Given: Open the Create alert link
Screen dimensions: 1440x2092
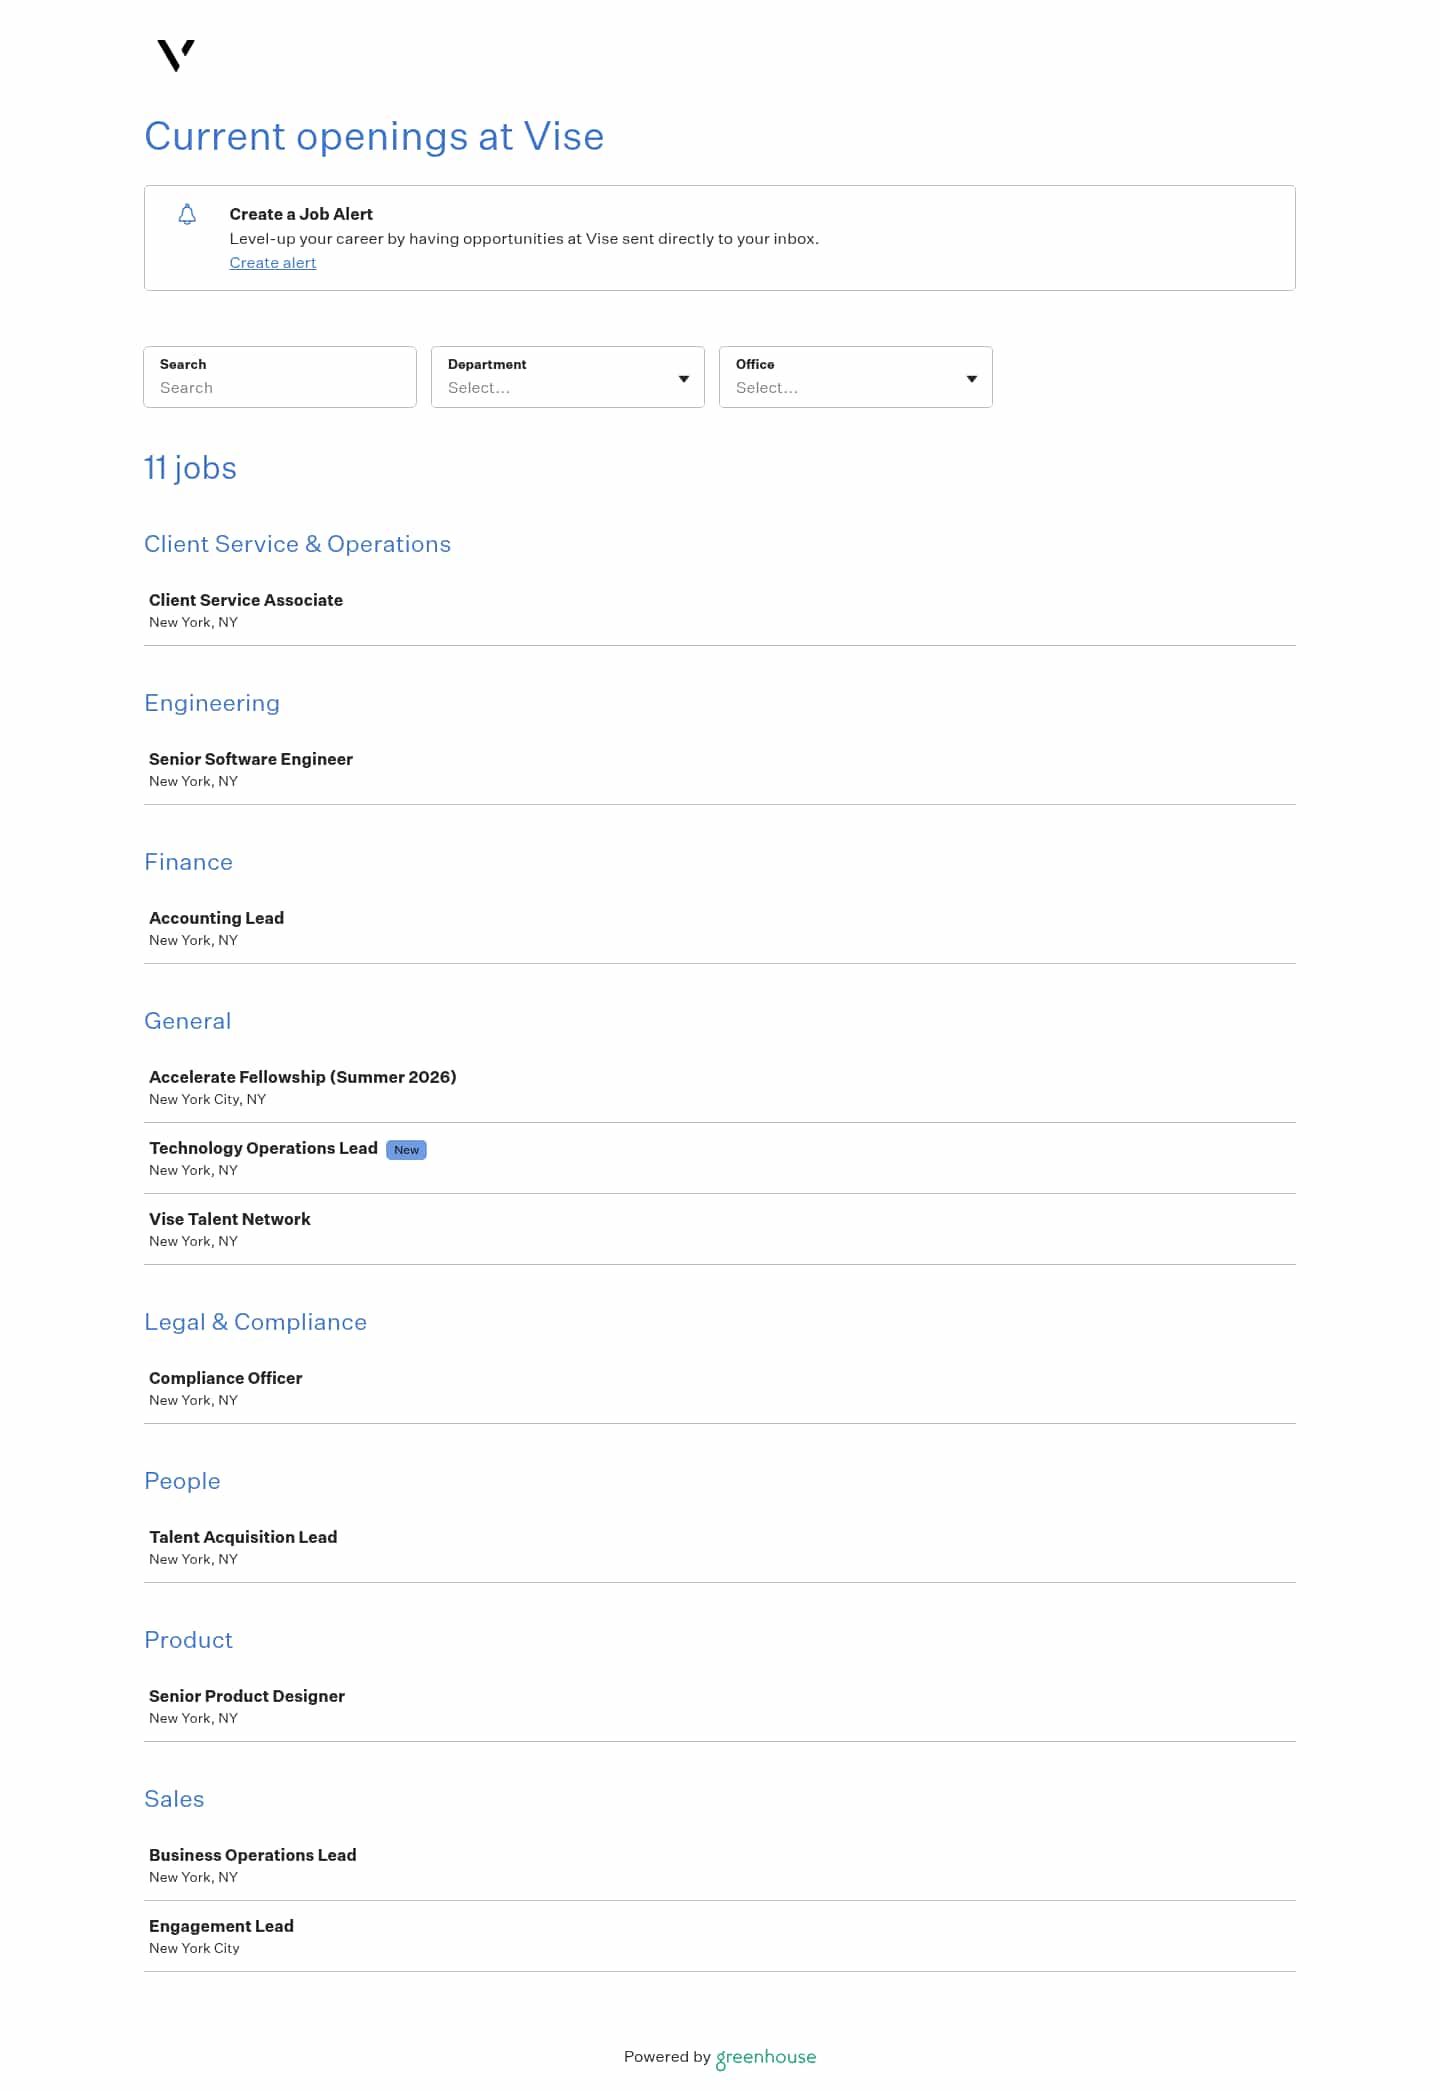Looking at the screenshot, I should (x=273, y=263).
